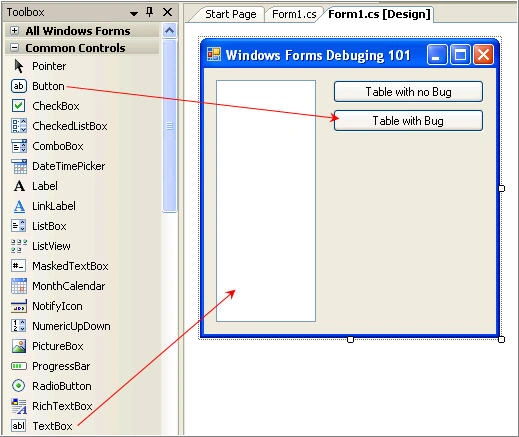Select the MonthCalendar label in Toolbox
This screenshot has height=437, width=519.
pos(69,286)
